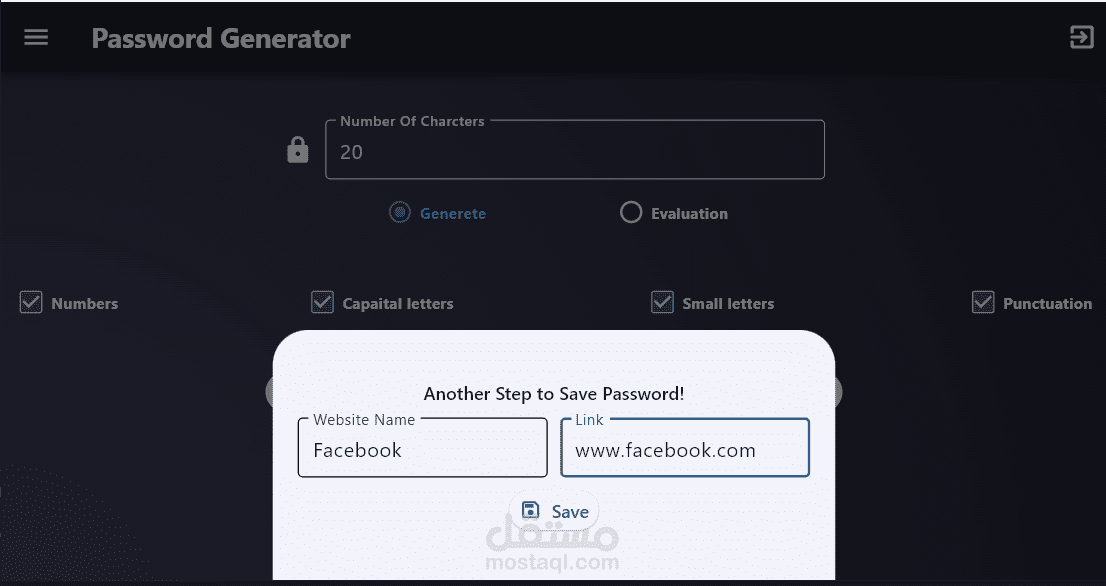Screen dimensions: 1106x586
Task: Click the Small letters label text
Action: pyautogui.click(x=728, y=304)
